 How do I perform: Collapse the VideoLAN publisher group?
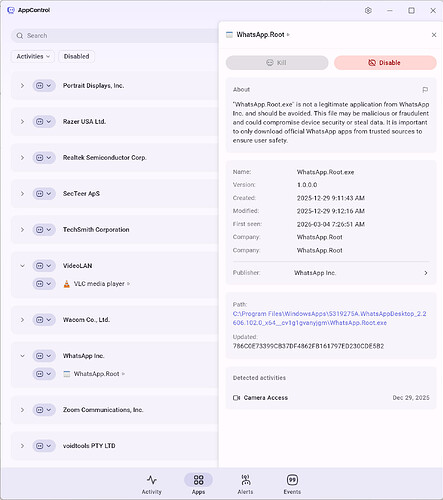coord(22,266)
